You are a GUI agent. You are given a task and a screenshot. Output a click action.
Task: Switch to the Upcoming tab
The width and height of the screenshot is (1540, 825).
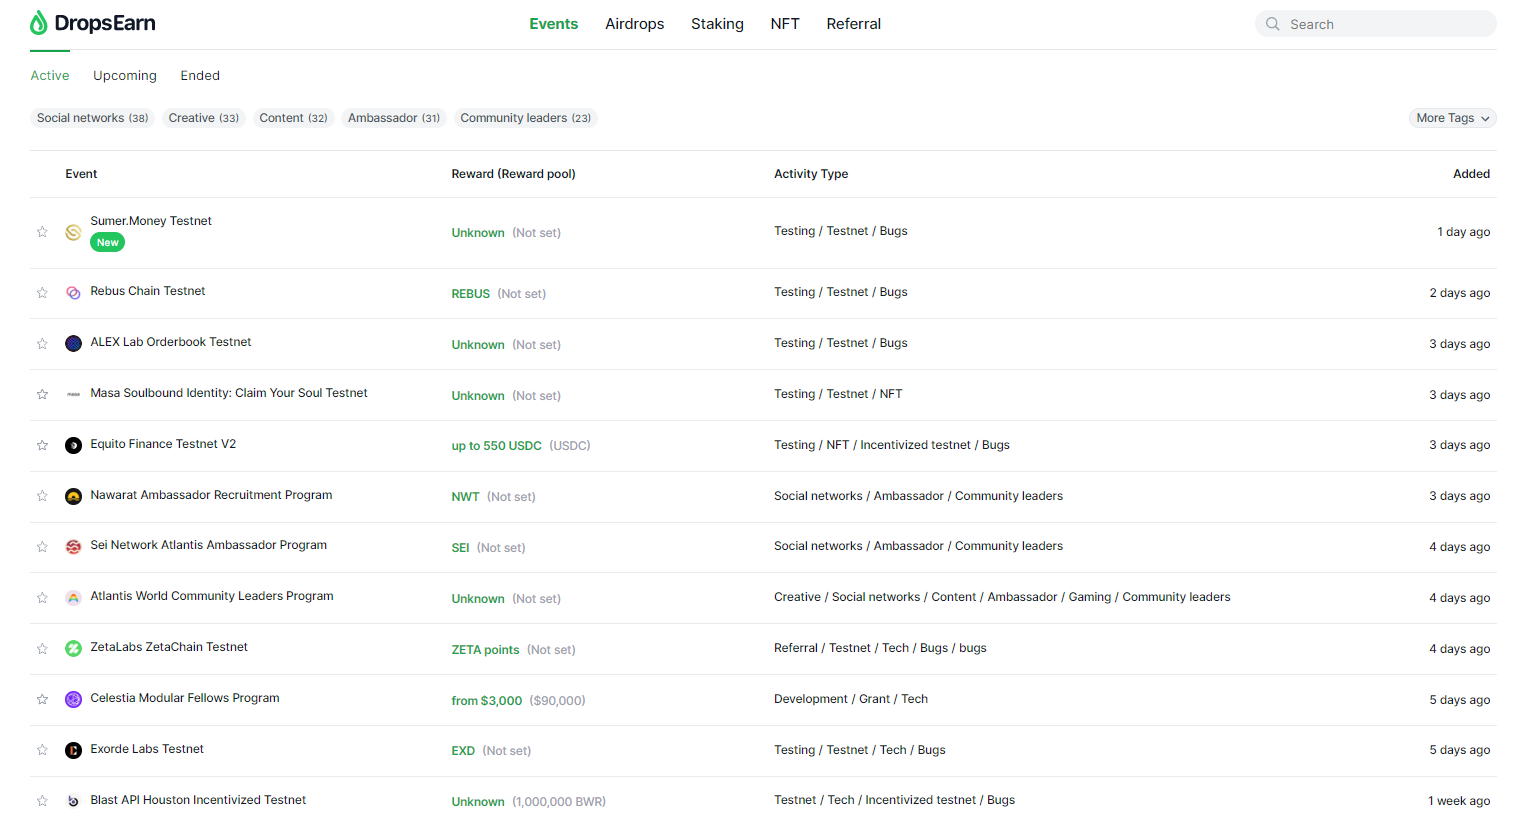pos(125,76)
